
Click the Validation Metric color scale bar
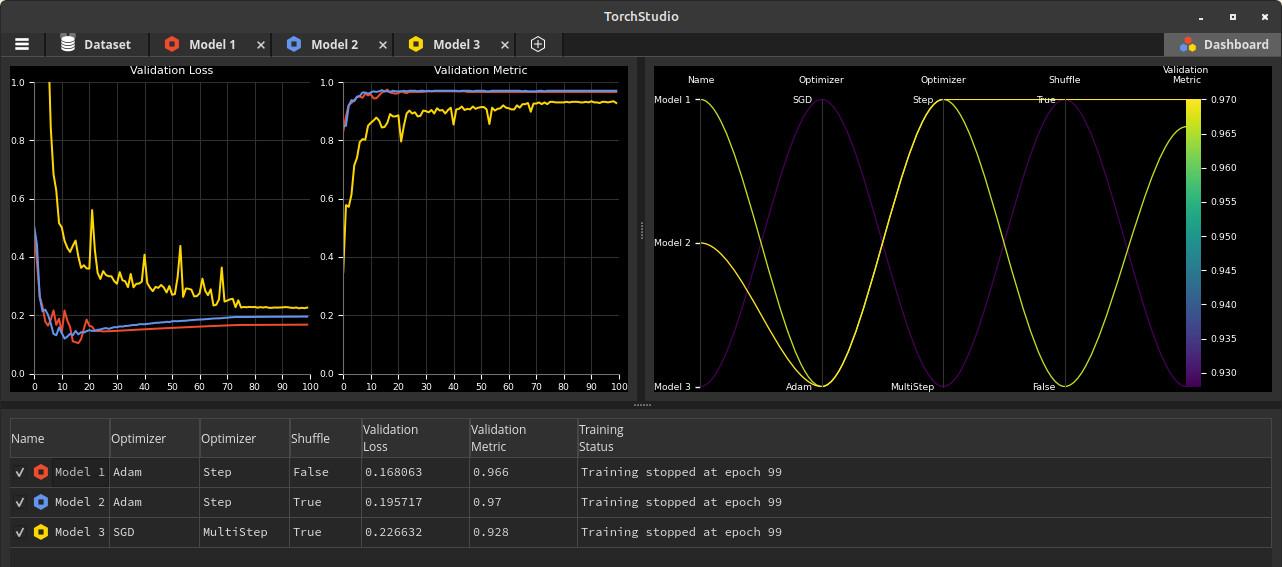coord(1193,242)
